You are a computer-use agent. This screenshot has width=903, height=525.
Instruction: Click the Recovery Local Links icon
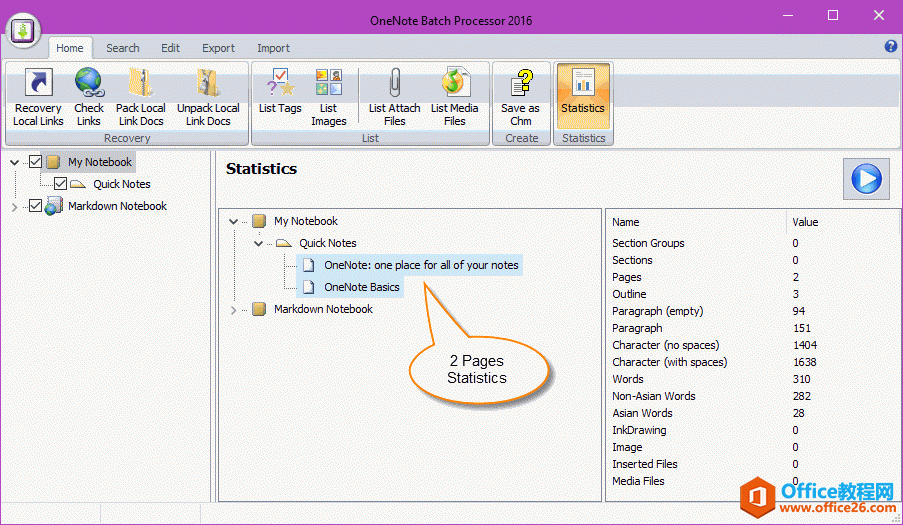click(38, 83)
